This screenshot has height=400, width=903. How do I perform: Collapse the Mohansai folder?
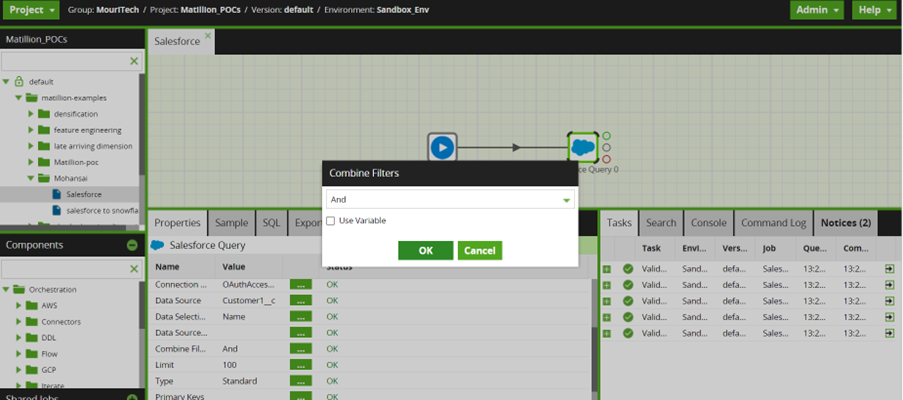[x=31, y=177]
